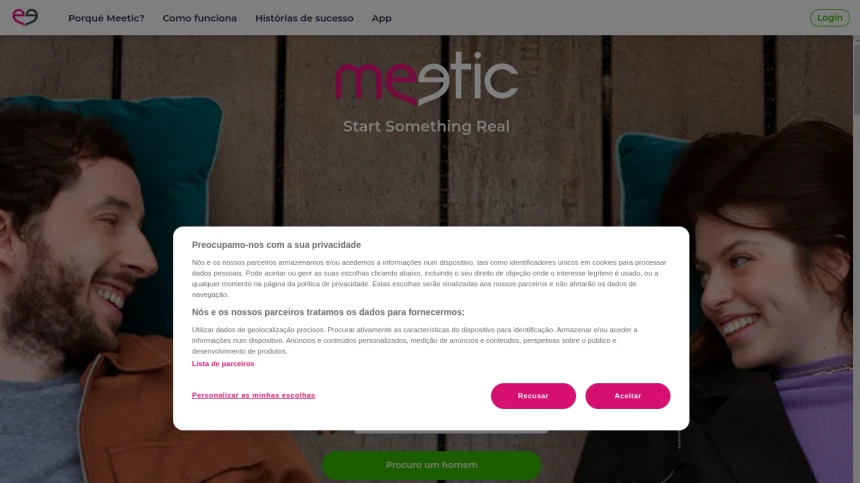Go to Como funciona page
The width and height of the screenshot is (860, 483).
click(200, 18)
